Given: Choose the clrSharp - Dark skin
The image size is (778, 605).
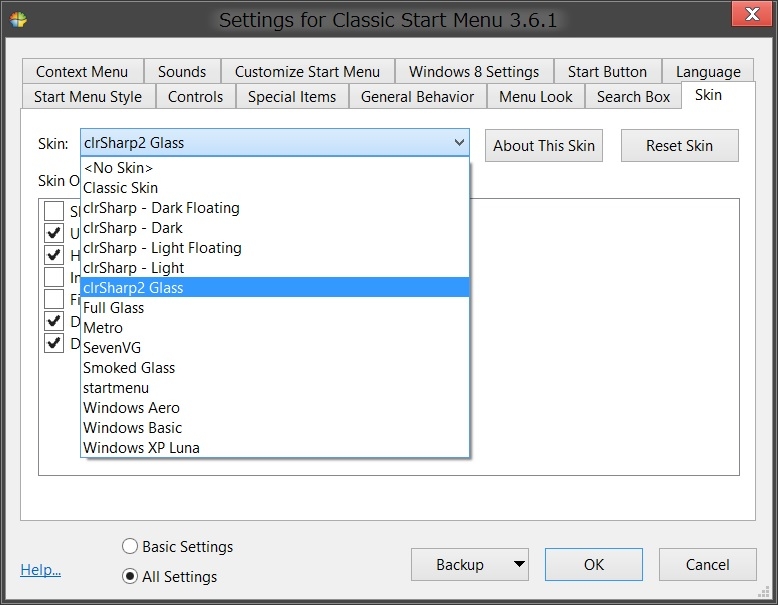Looking at the screenshot, I should tap(275, 228).
